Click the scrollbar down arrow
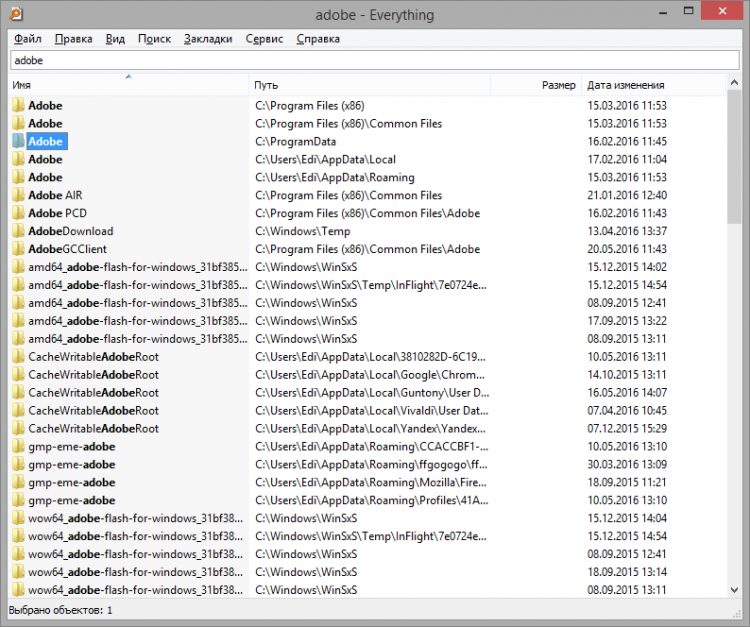 [x=734, y=590]
